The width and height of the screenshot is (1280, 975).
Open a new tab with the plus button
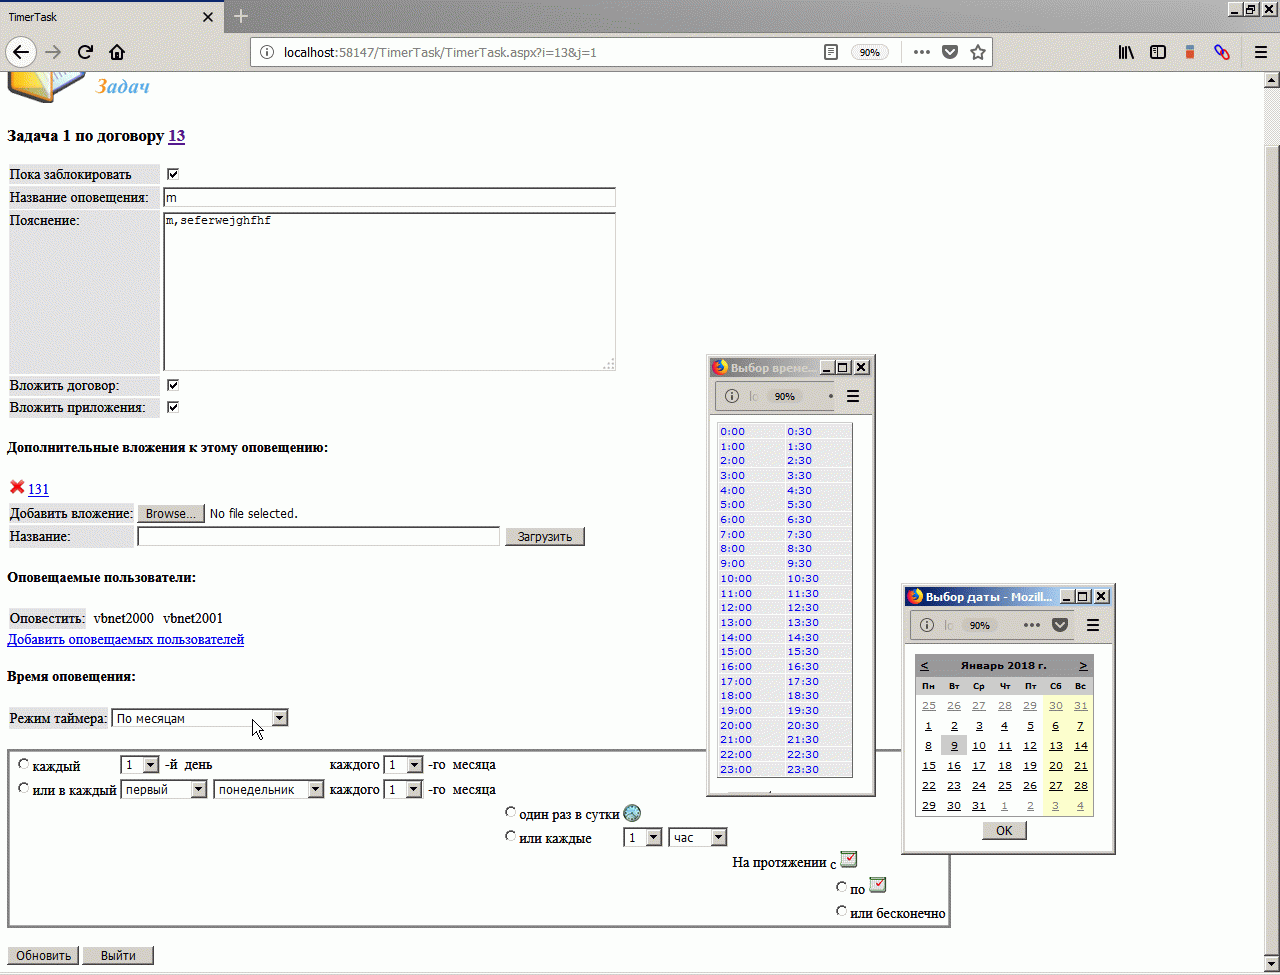click(x=240, y=17)
